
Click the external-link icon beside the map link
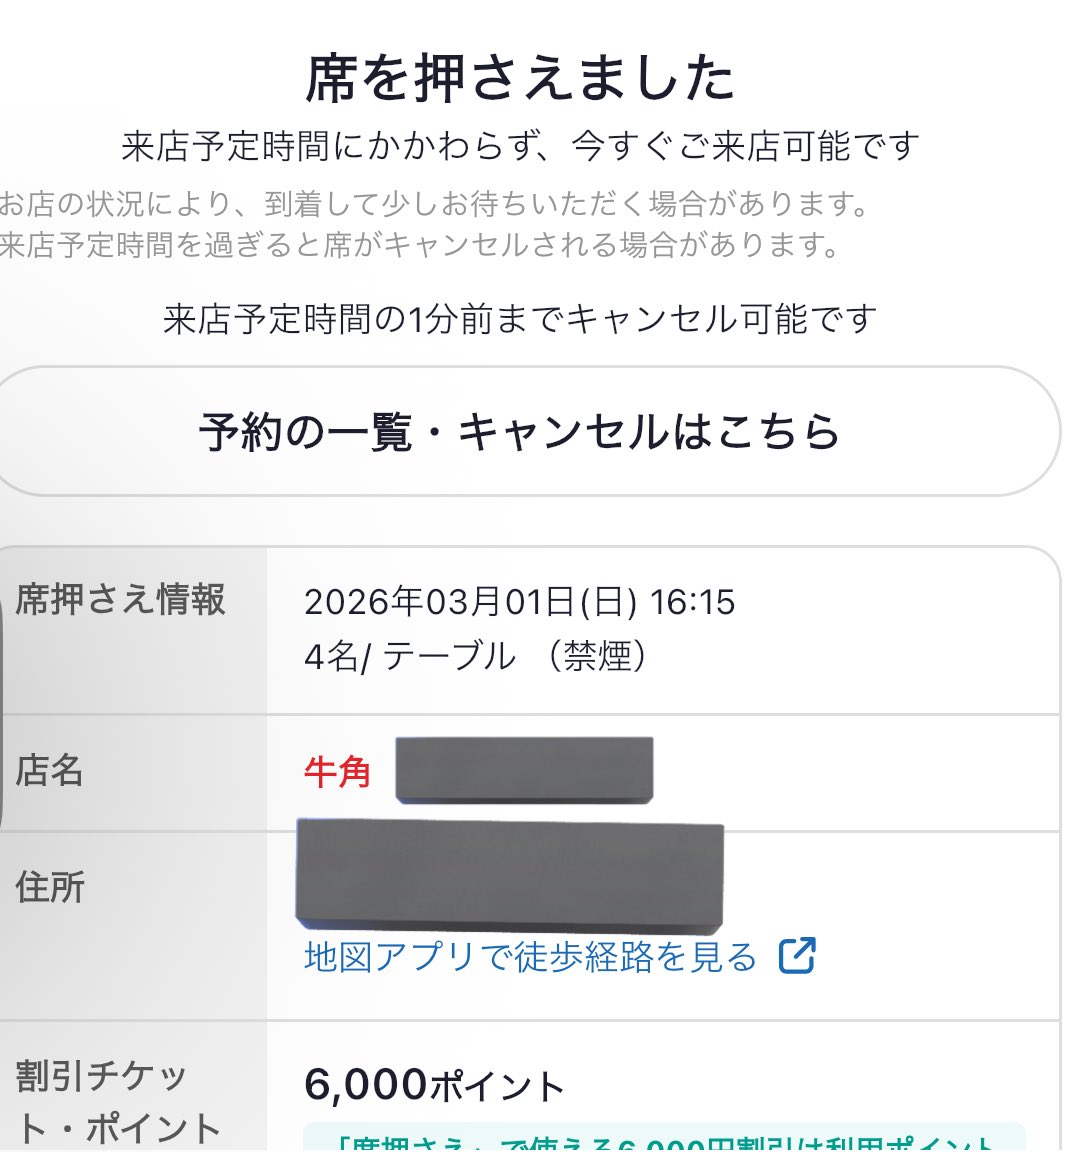797,955
